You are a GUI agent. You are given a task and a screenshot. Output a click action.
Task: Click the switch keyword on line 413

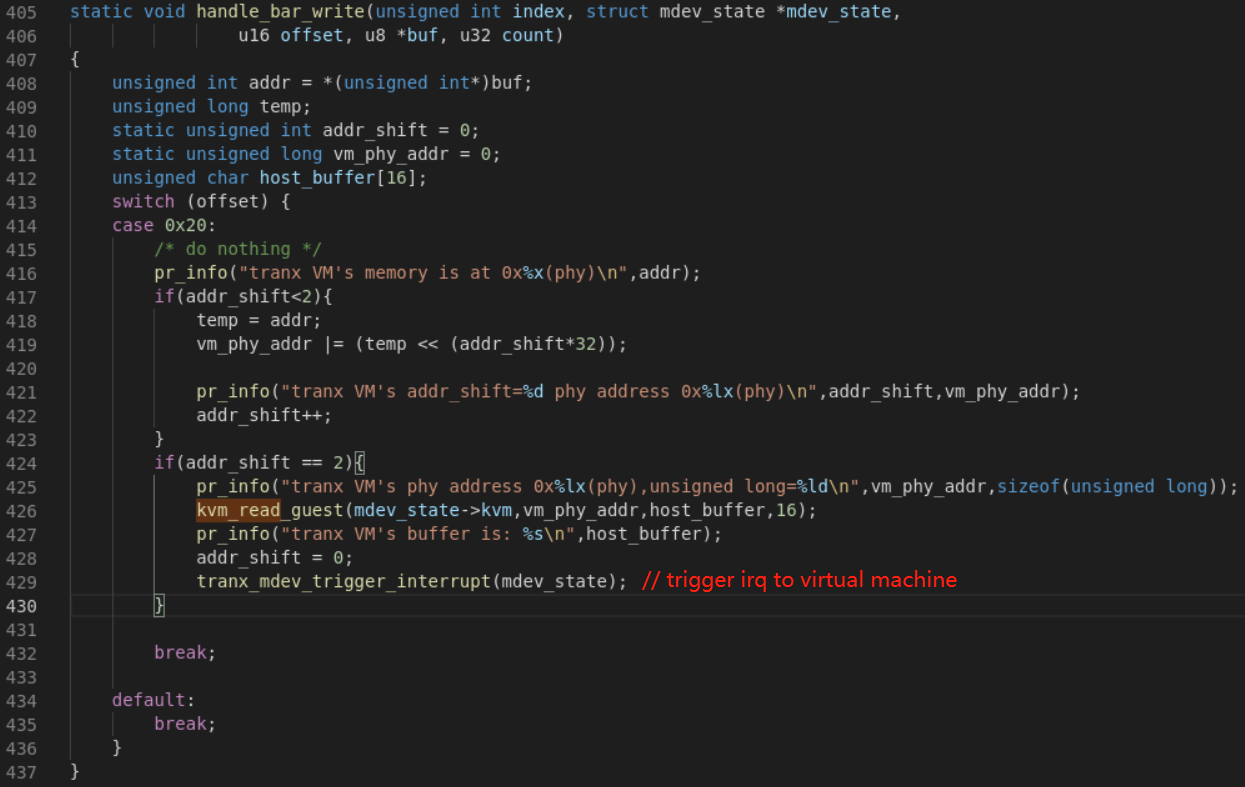[x=143, y=201]
